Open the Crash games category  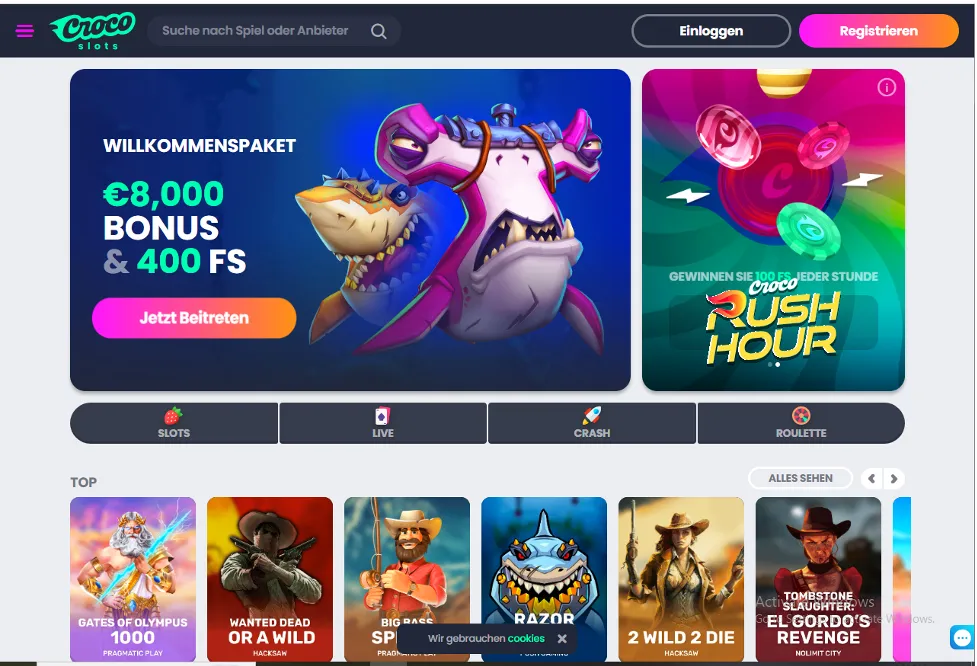592,423
